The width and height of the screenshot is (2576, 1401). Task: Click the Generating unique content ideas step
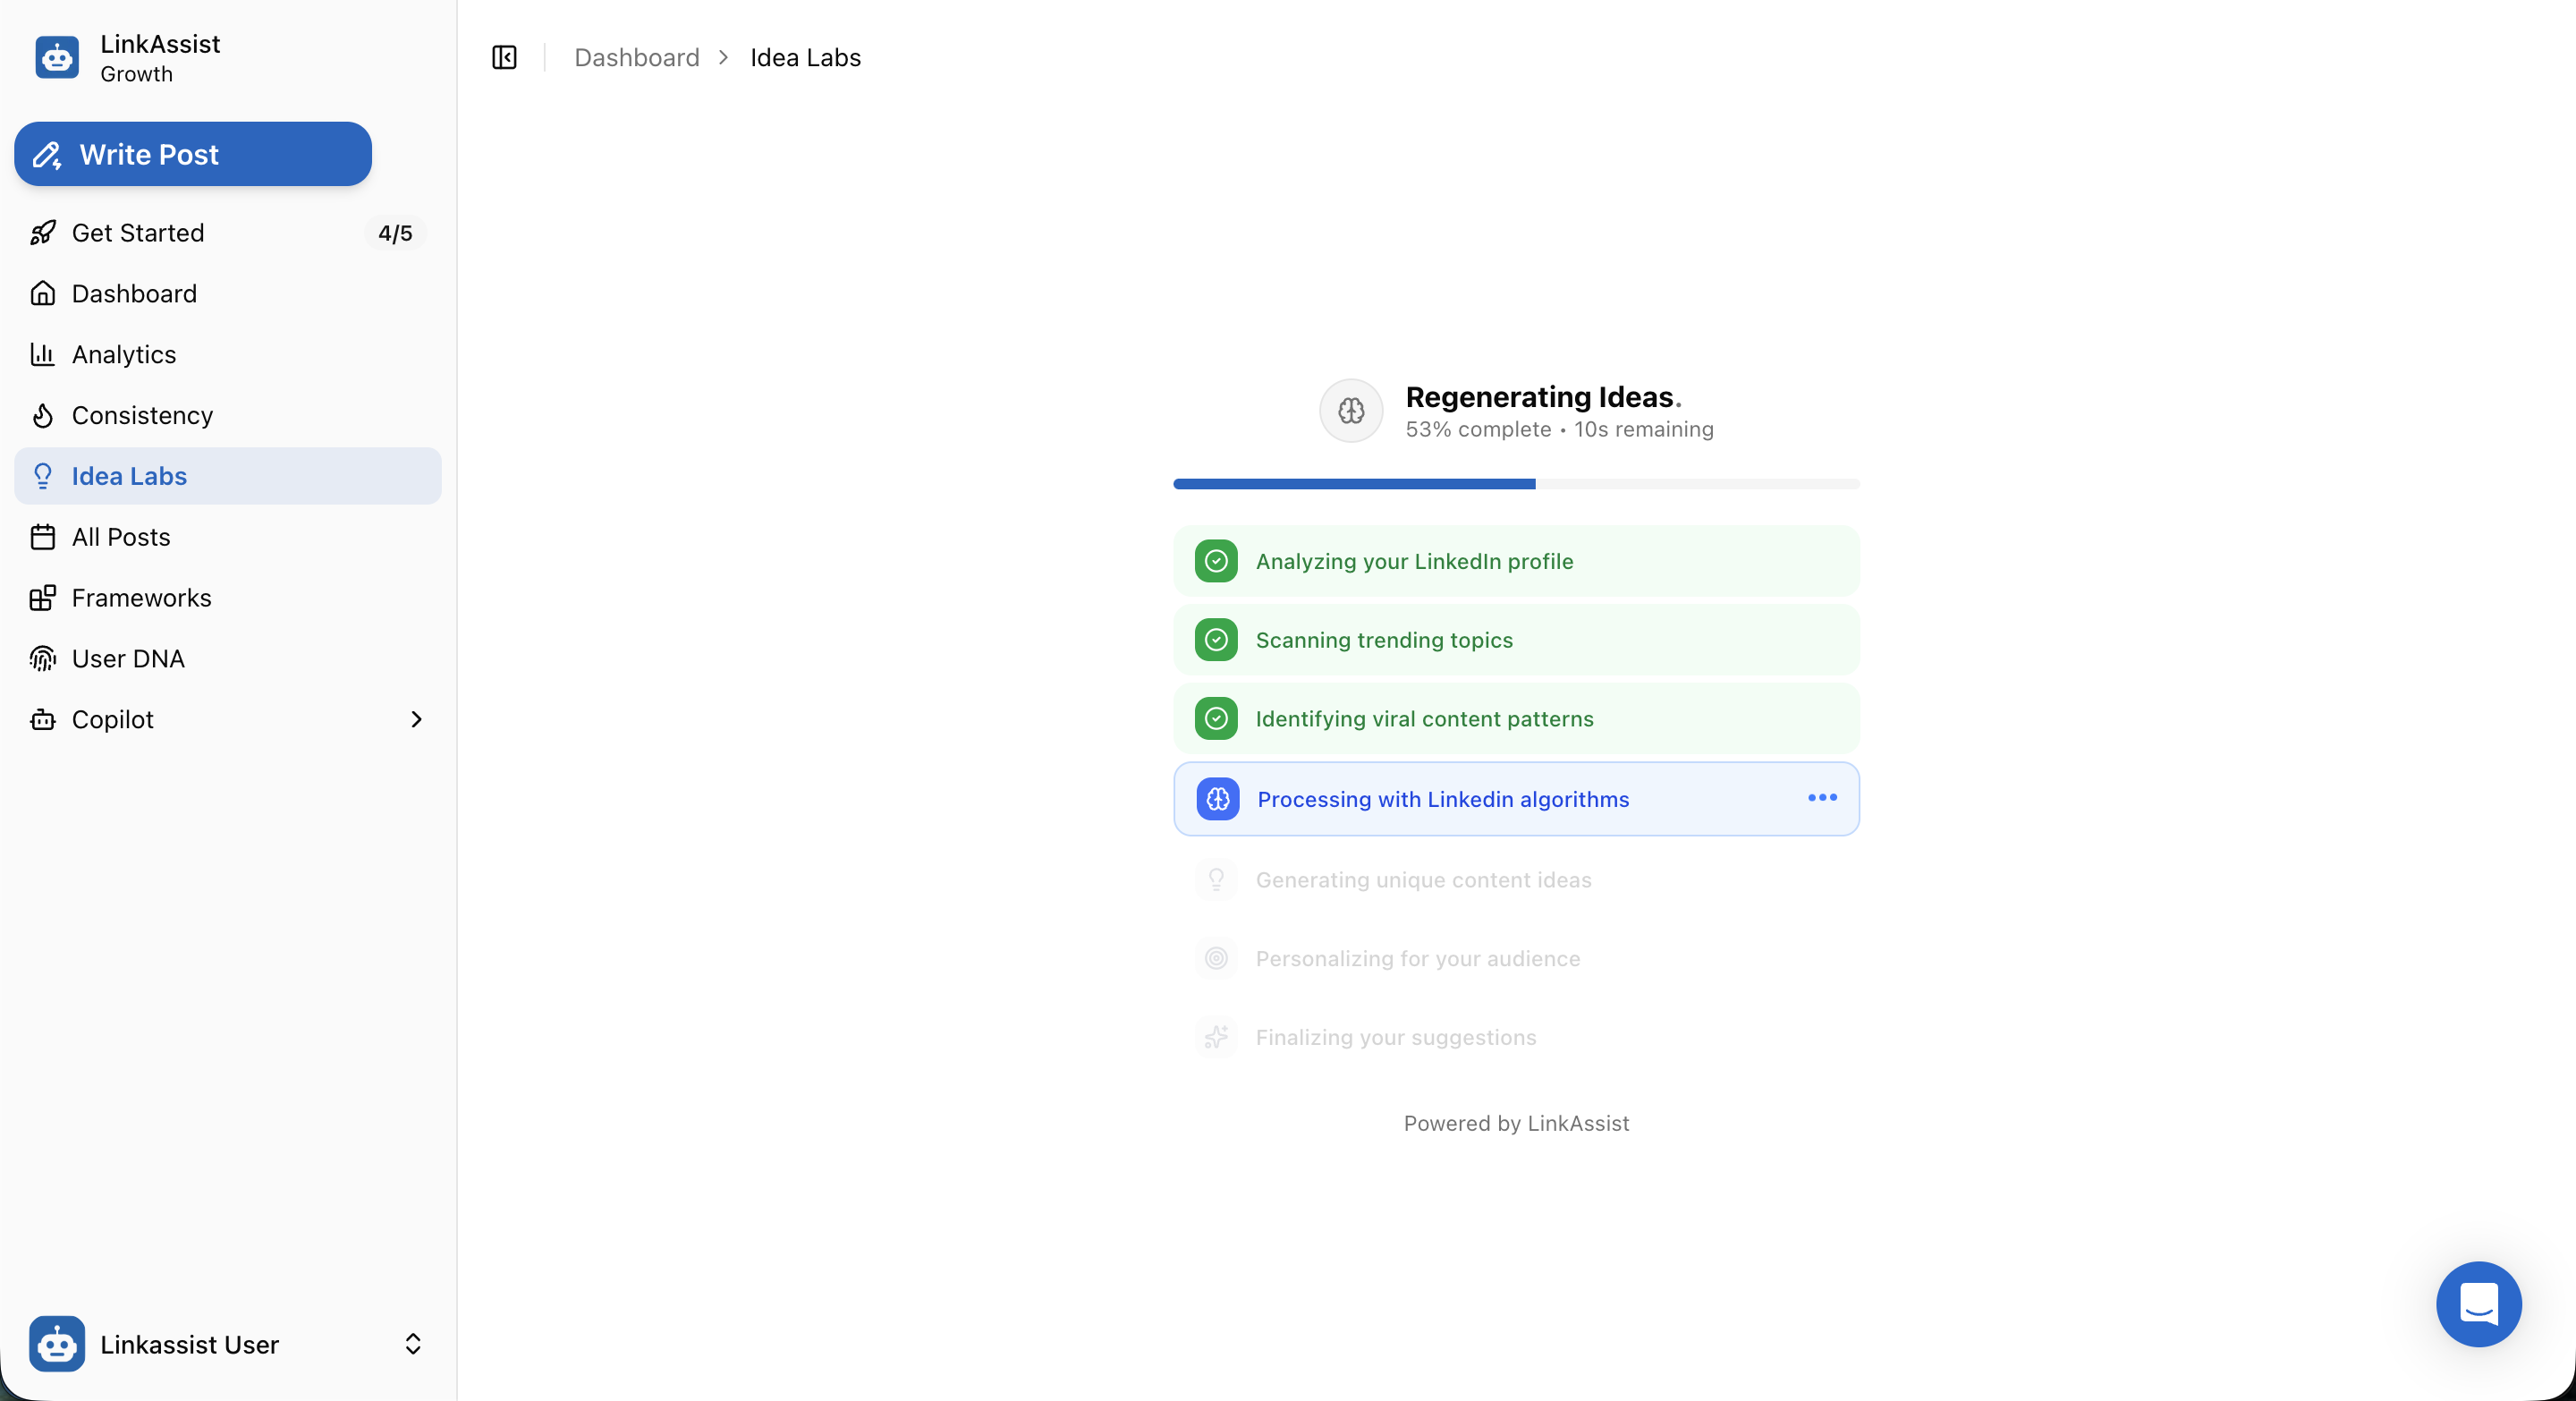1516,880
